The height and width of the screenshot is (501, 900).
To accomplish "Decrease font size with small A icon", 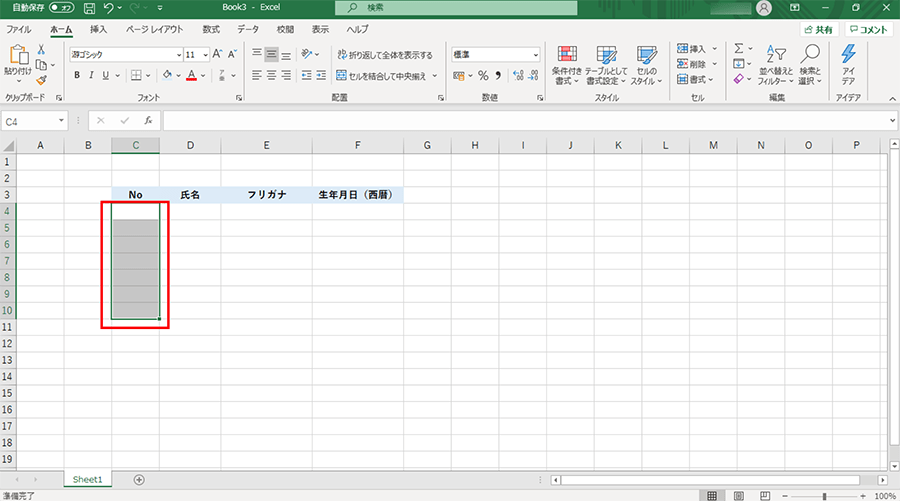I will 232,55.
